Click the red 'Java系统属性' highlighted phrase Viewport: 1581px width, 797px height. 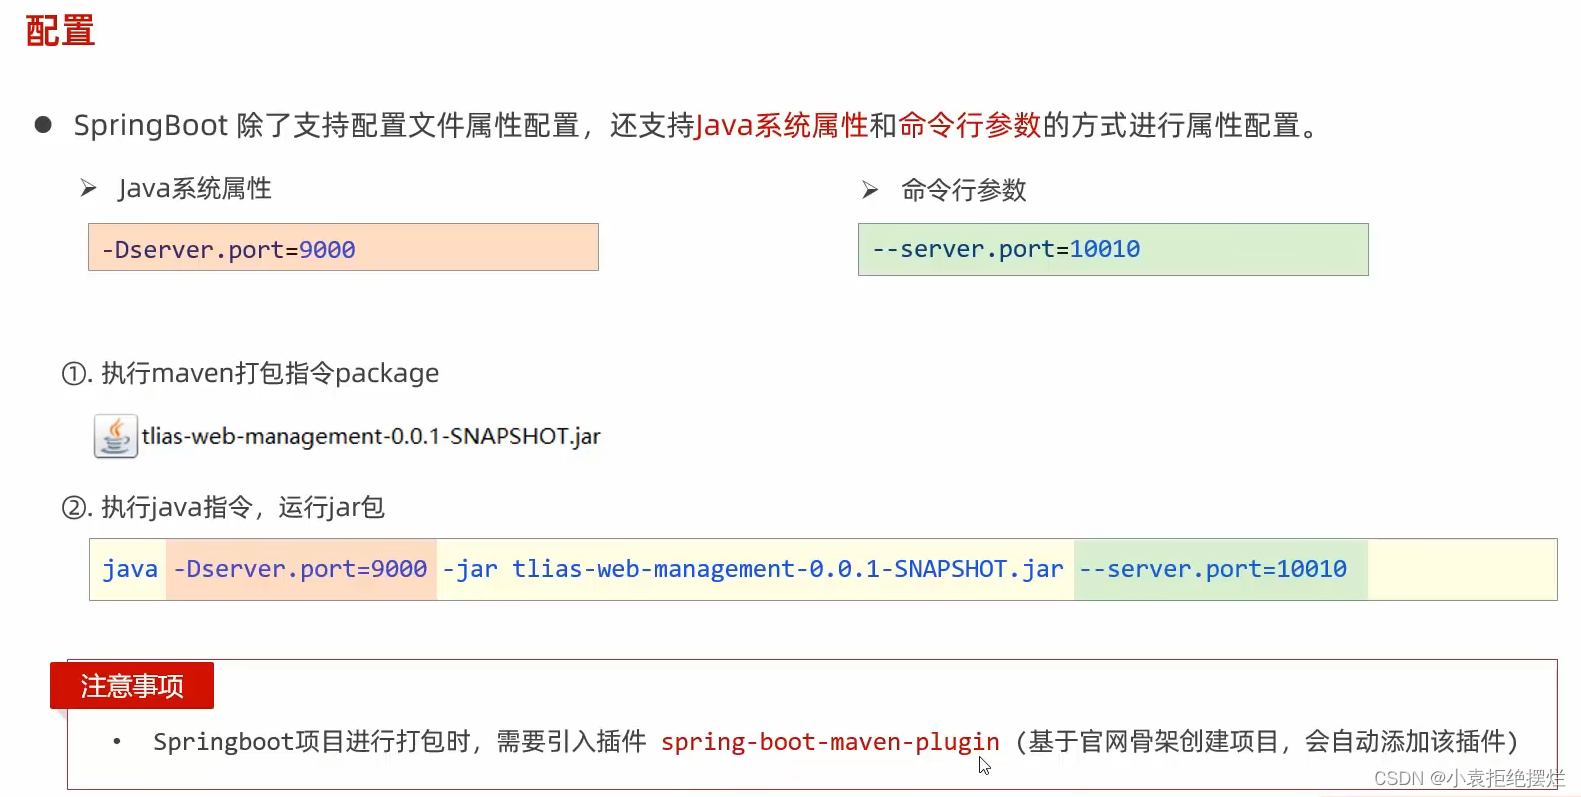[781, 125]
